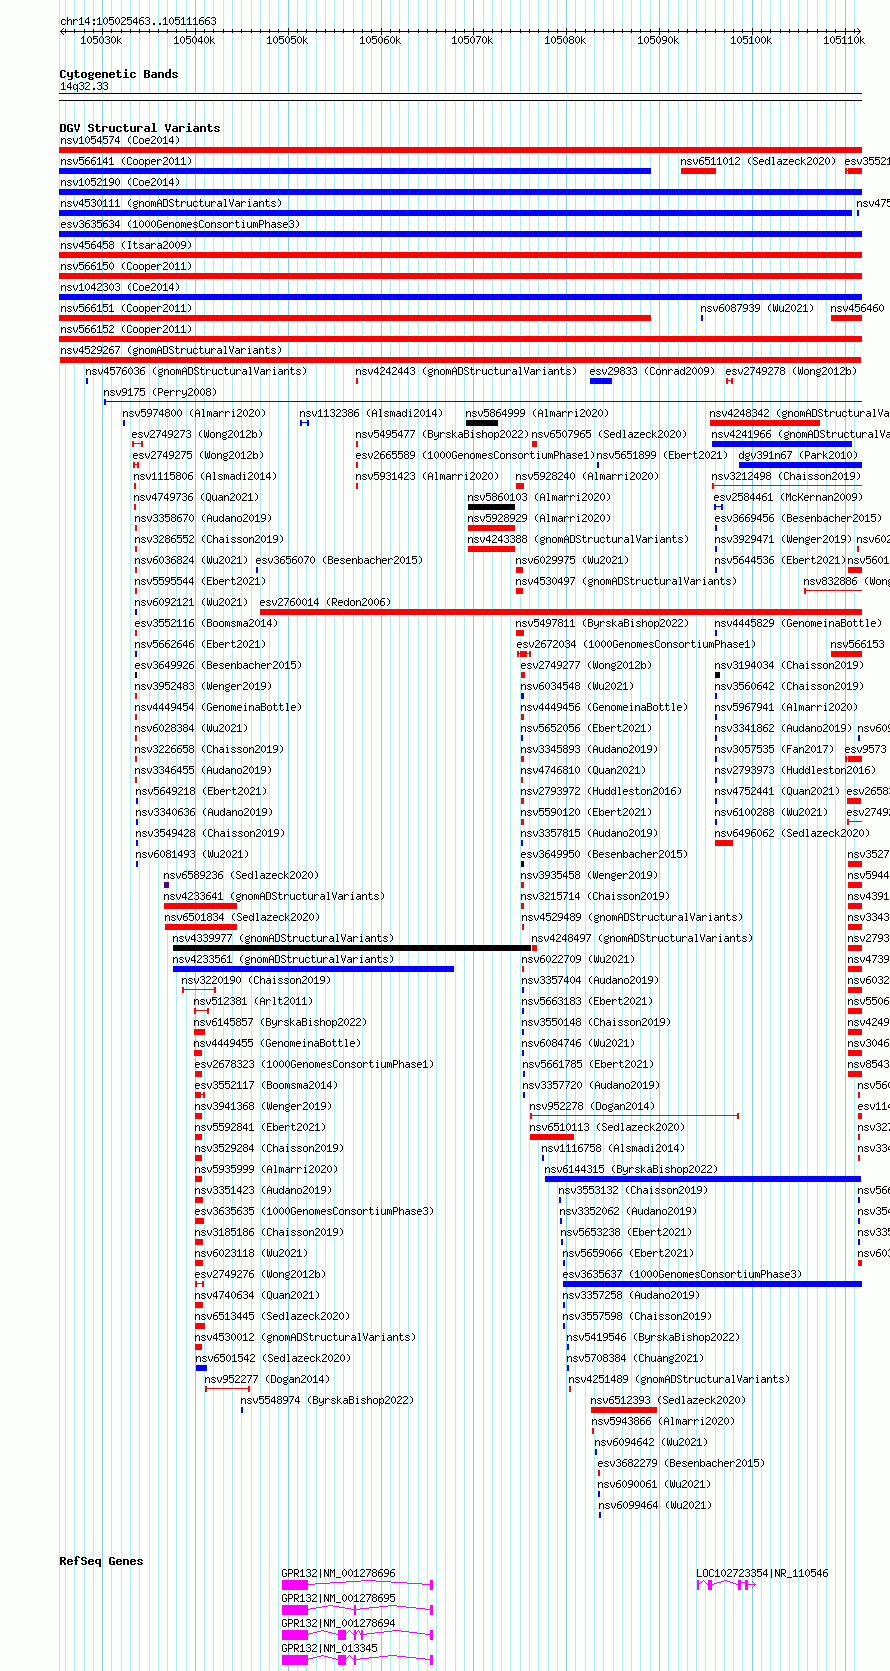The height and width of the screenshot is (1671, 890).
Task: Click nsv6512393 (Sedlazeck2020) label
Action: coord(667,1400)
